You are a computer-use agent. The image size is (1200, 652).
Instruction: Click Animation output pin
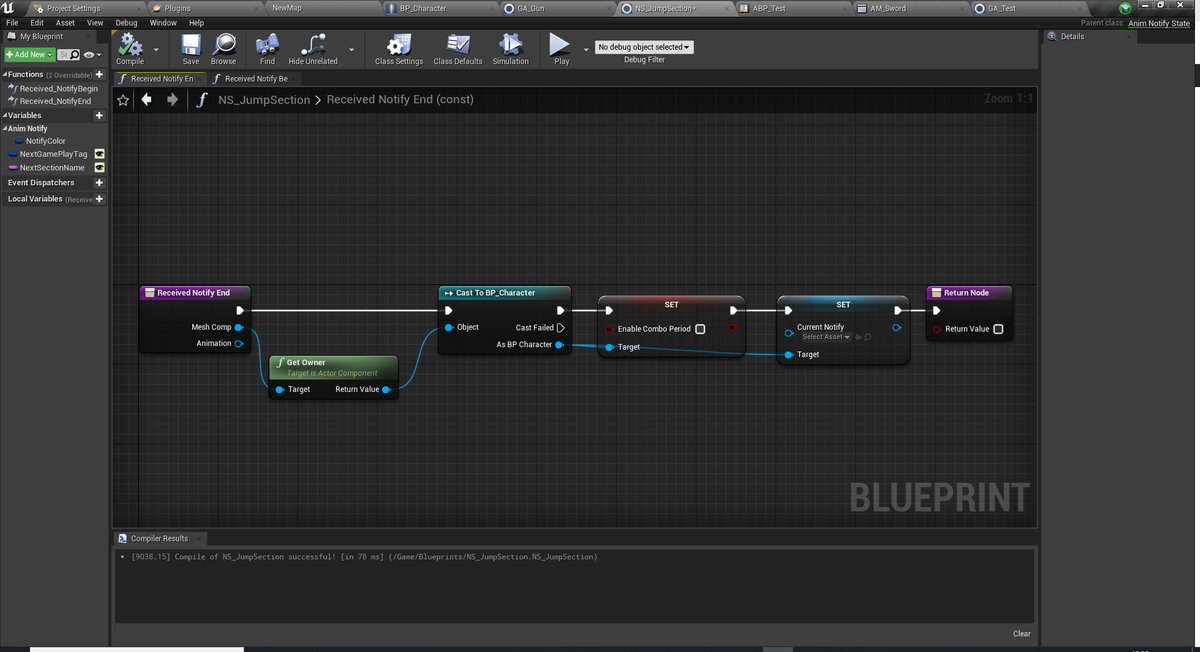pyautogui.click(x=239, y=344)
